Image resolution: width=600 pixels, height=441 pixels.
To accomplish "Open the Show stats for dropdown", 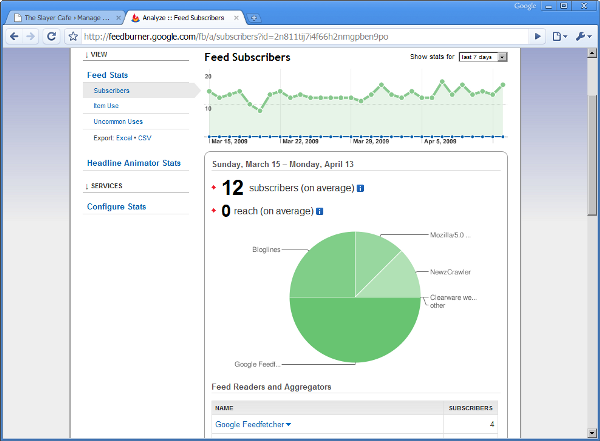I will pyautogui.click(x=483, y=57).
